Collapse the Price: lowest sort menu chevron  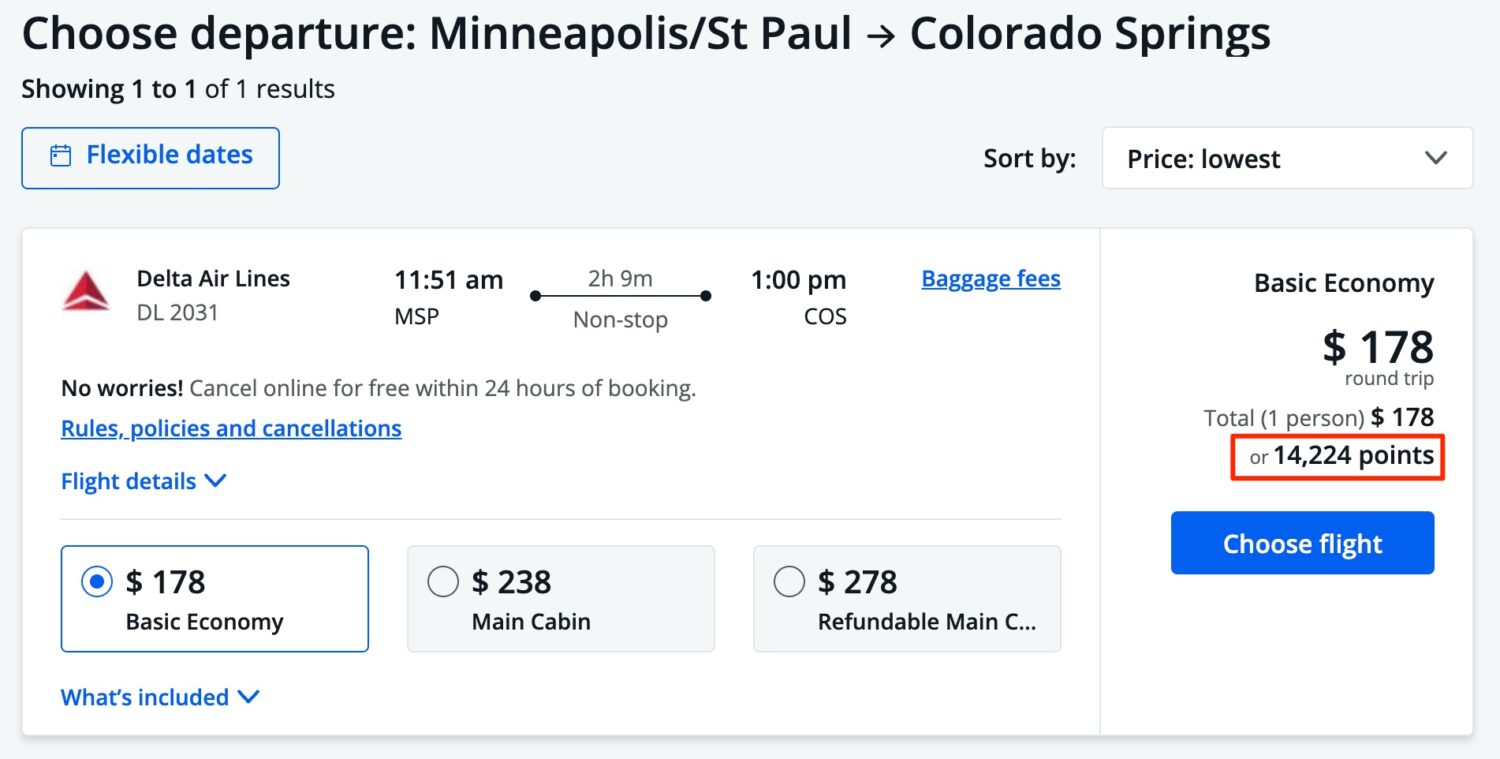tap(1437, 158)
